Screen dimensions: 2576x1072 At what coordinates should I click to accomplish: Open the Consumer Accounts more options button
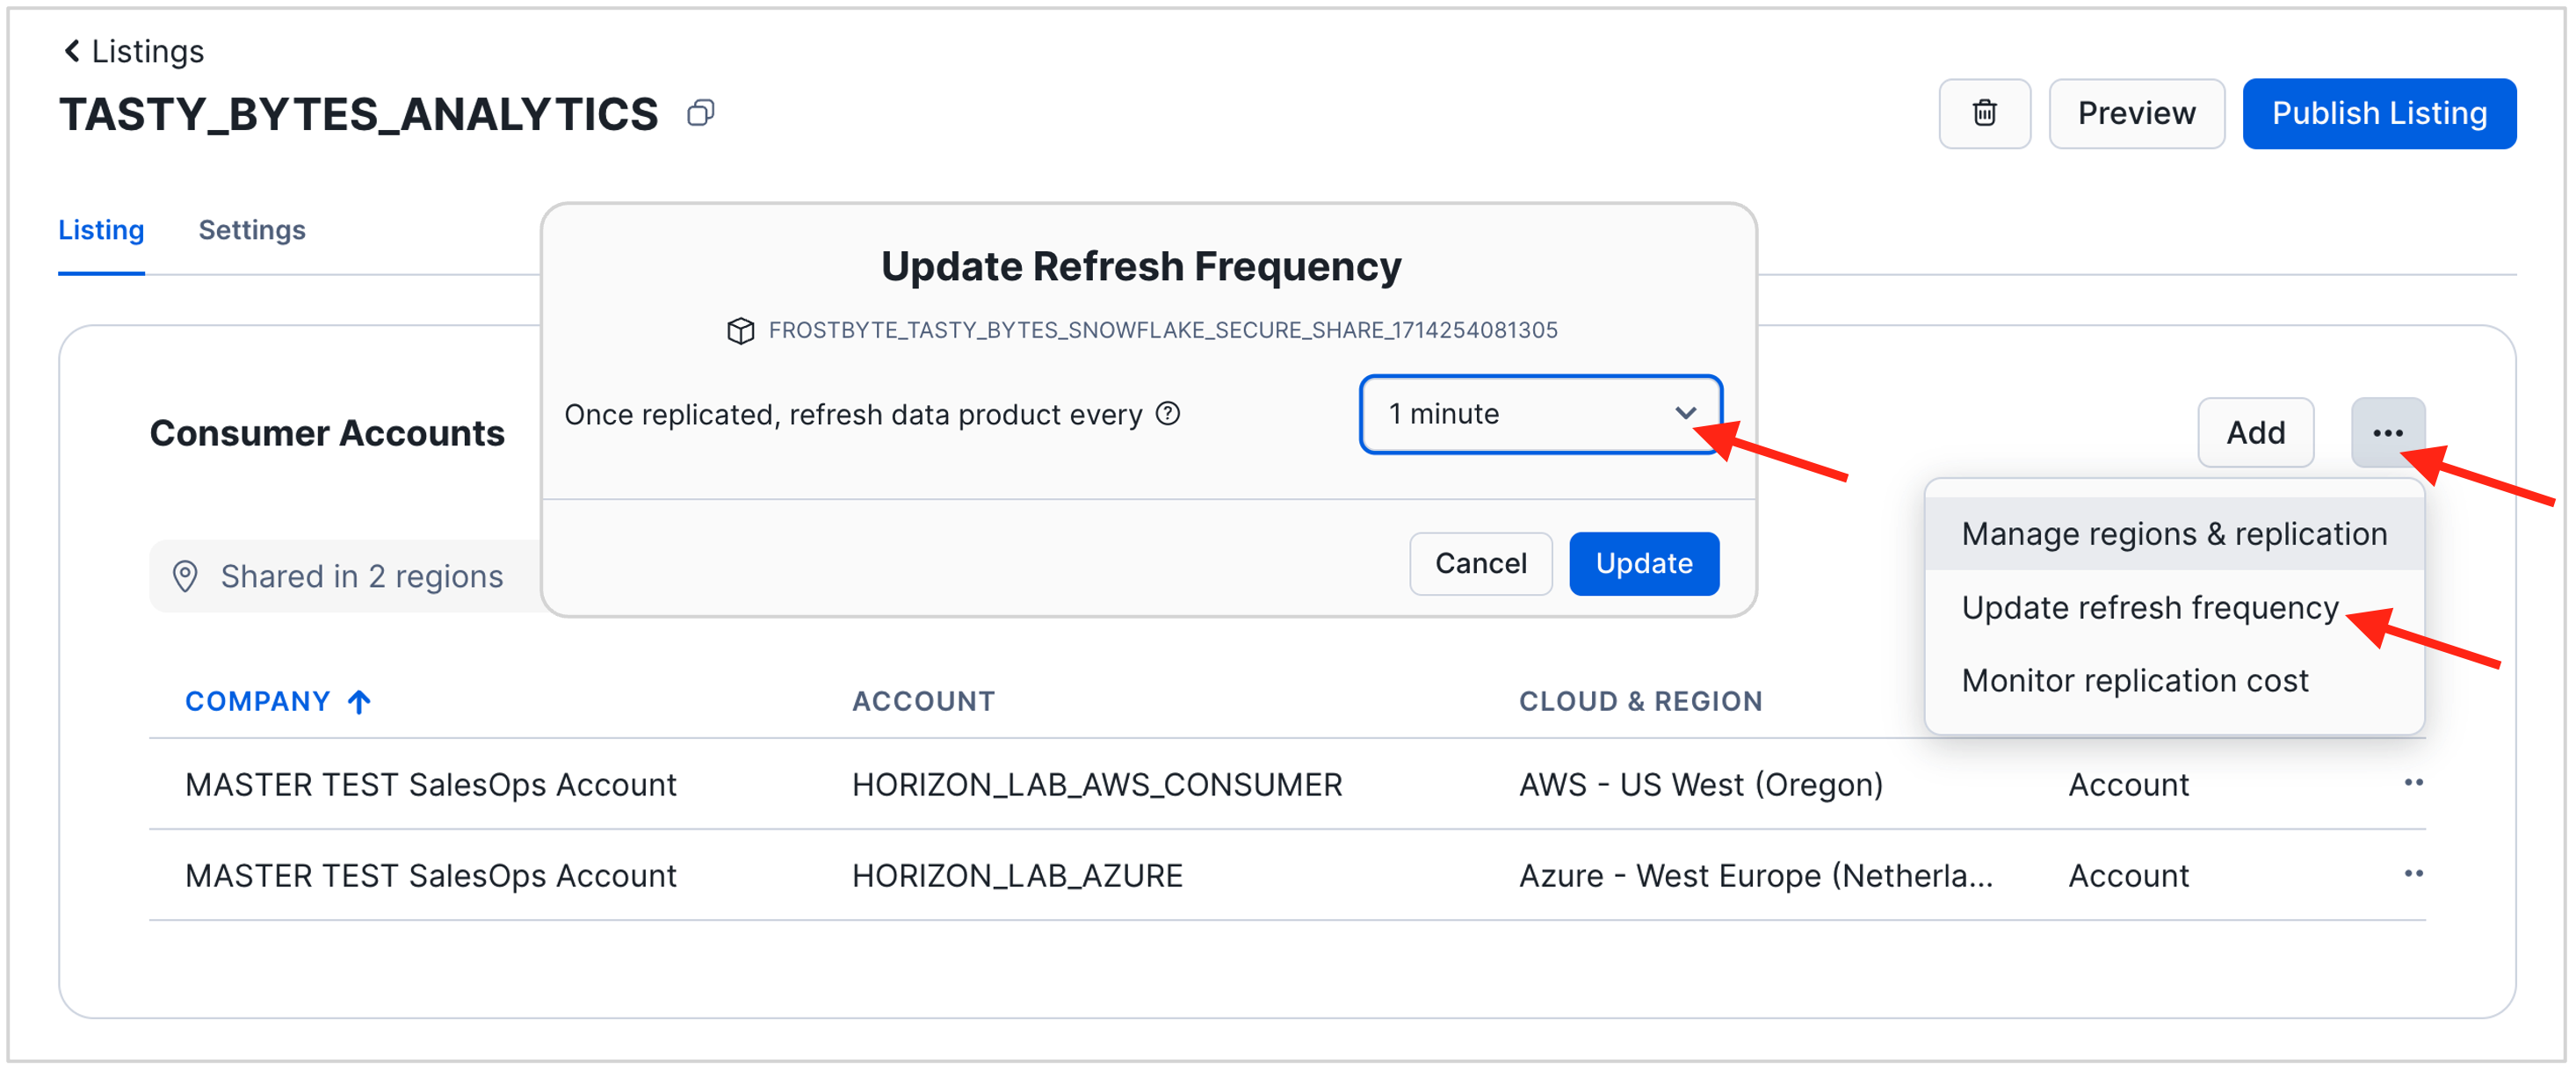[x=2387, y=432]
